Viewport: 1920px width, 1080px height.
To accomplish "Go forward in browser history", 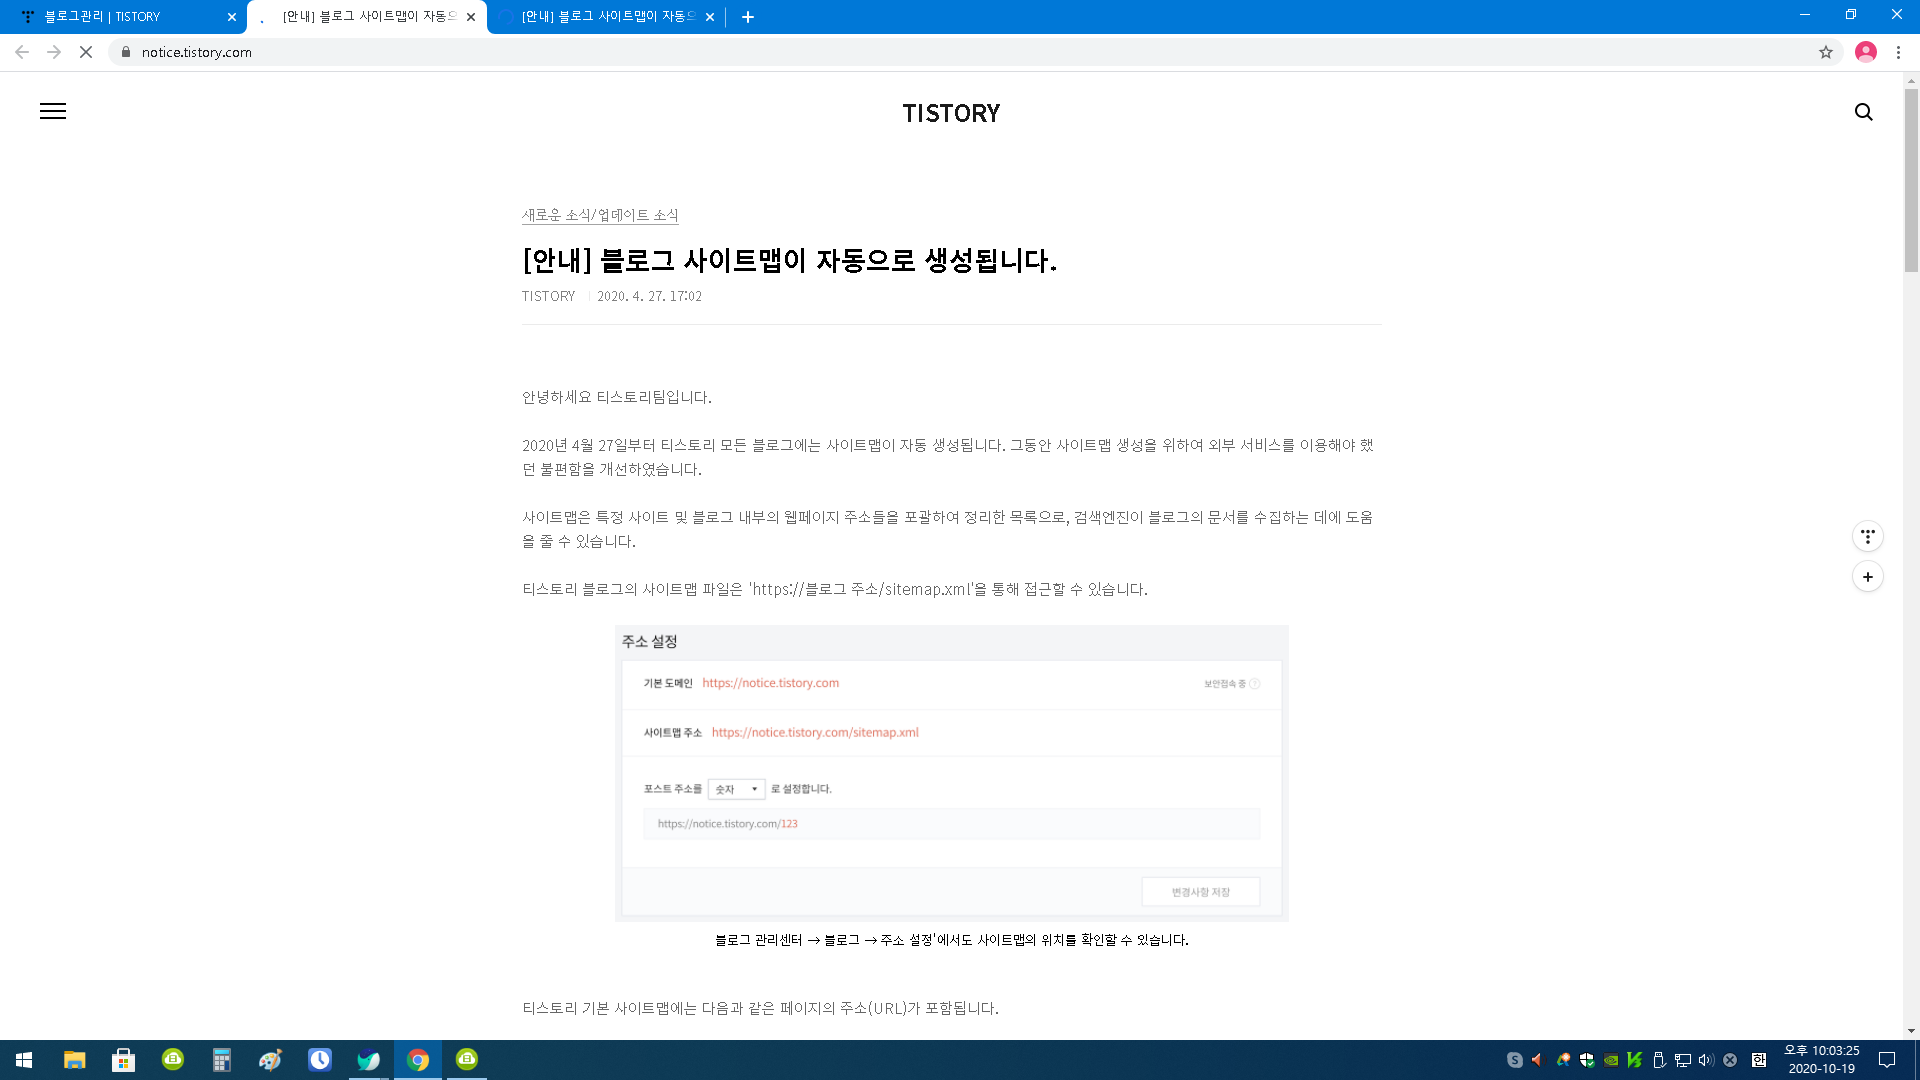I will pos(54,52).
